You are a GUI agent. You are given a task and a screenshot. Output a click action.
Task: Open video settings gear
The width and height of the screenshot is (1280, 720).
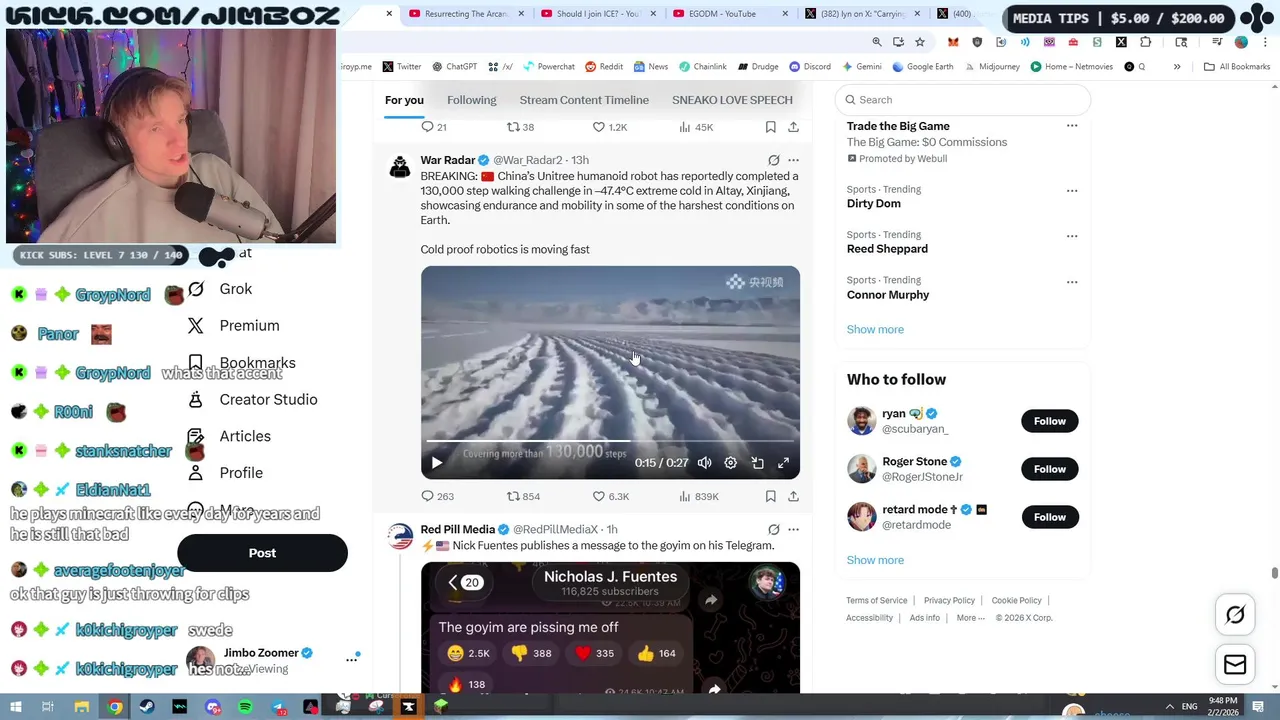click(x=731, y=463)
